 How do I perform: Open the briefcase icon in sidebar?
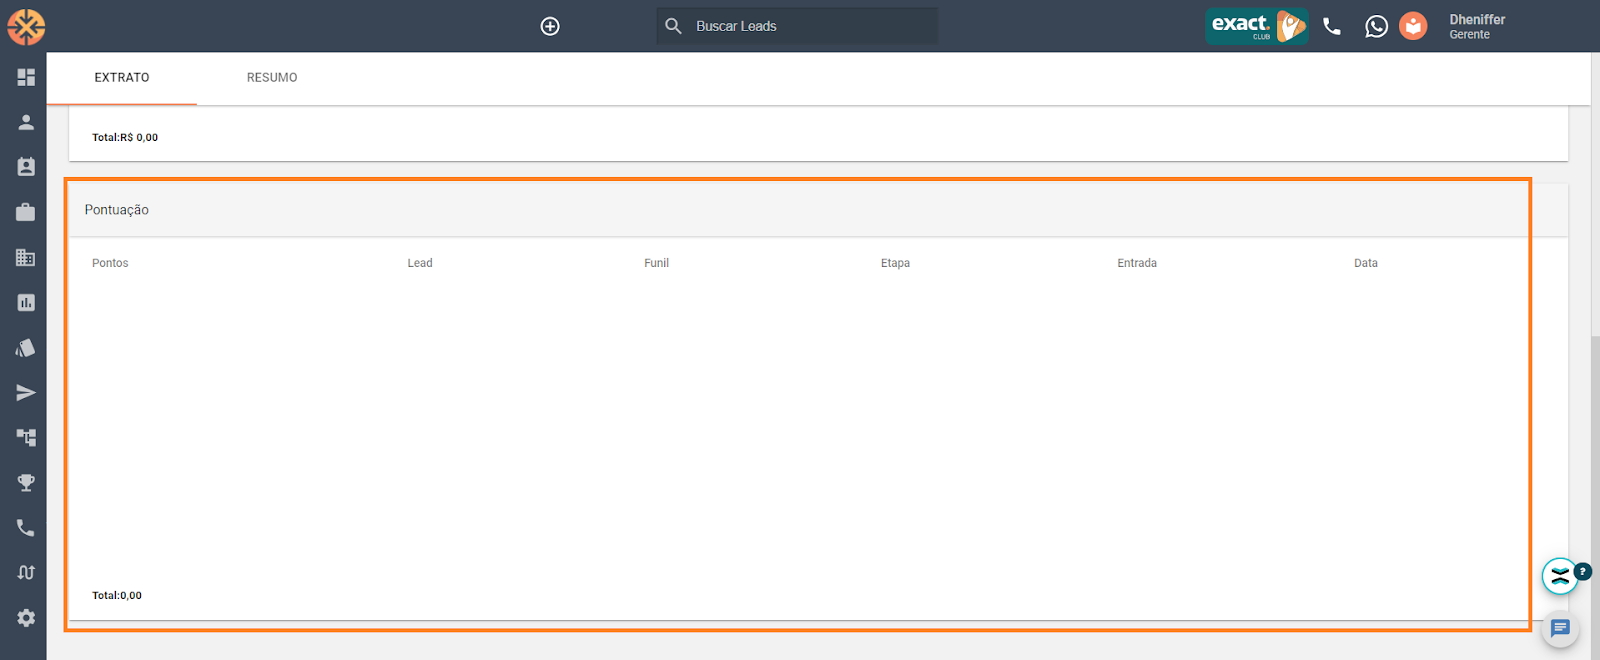(26, 212)
